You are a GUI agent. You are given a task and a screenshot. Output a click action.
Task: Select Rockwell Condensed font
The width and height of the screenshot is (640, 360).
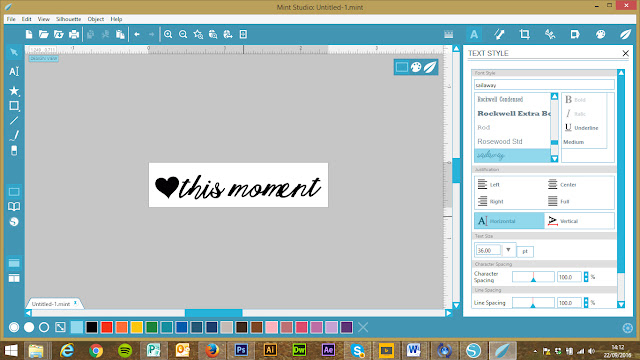(512, 99)
